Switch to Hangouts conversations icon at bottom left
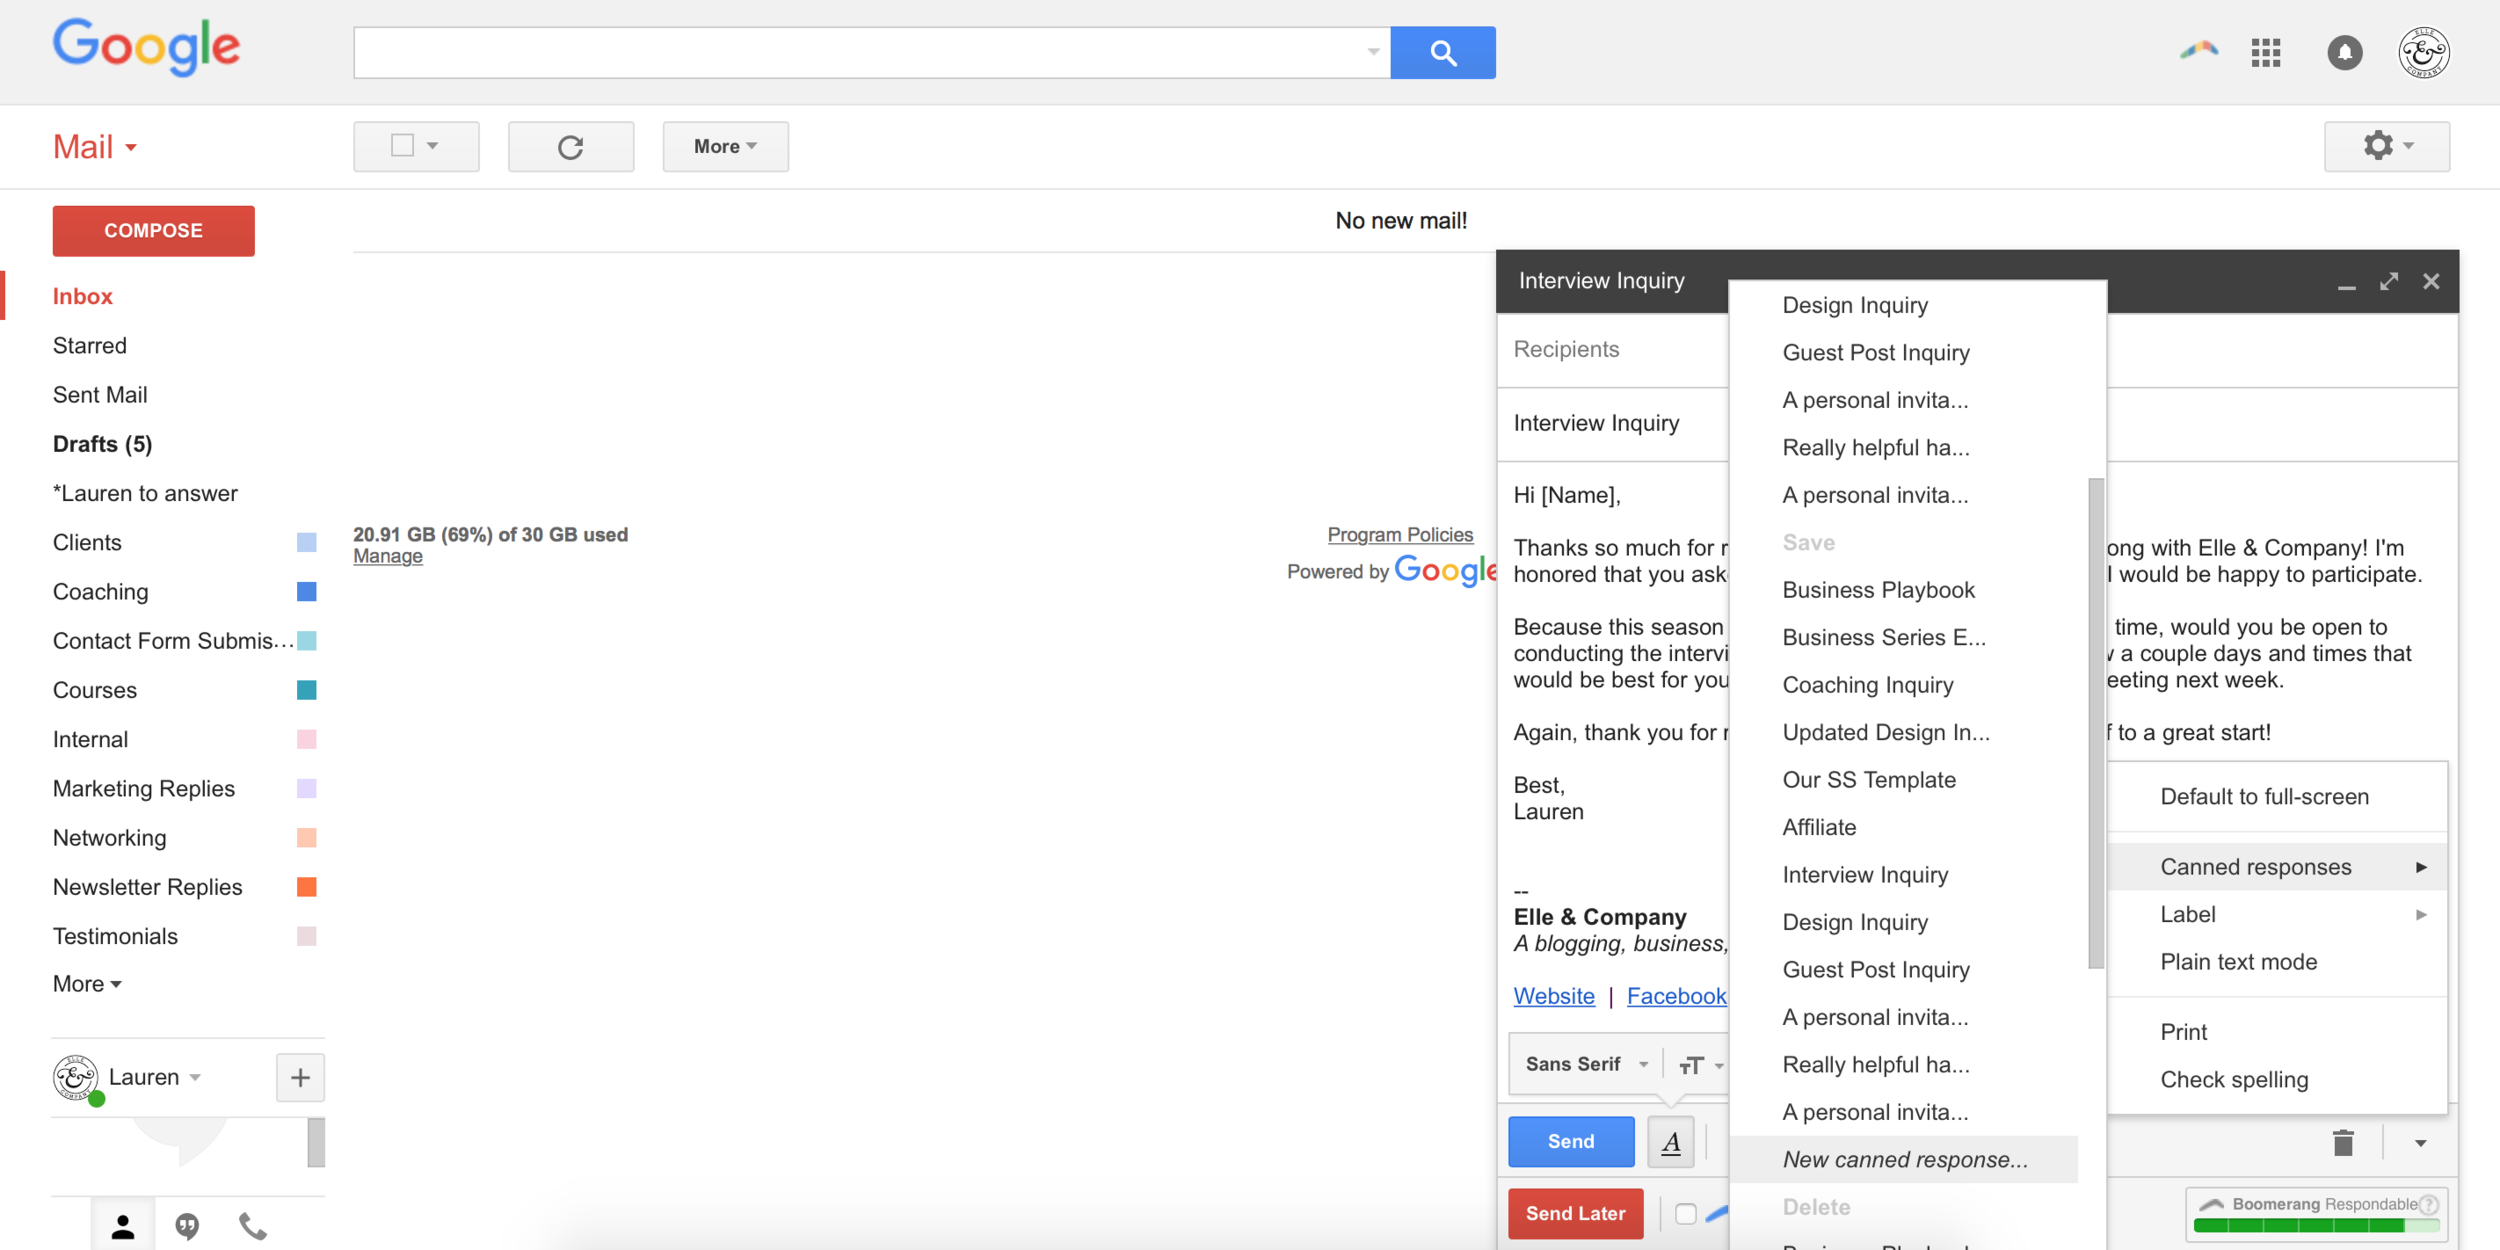Screen dimensions: 2500x1250 pos(187,1225)
